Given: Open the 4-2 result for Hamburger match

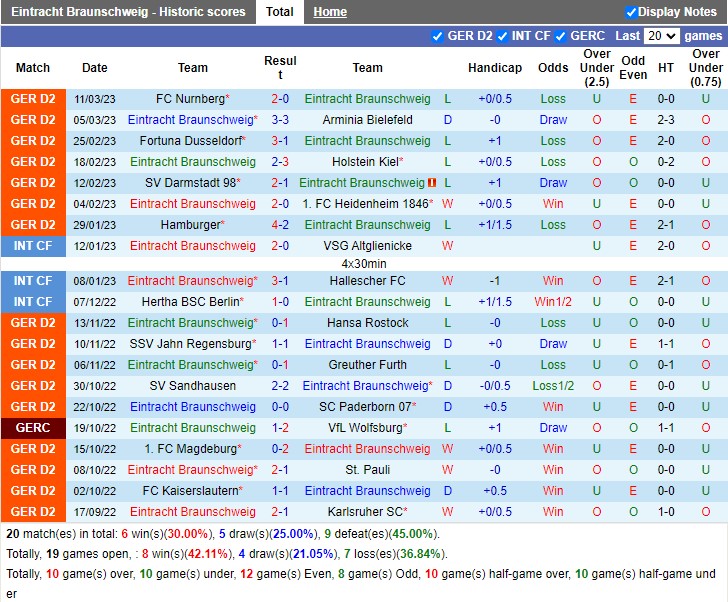Looking at the screenshot, I should [280, 225].
